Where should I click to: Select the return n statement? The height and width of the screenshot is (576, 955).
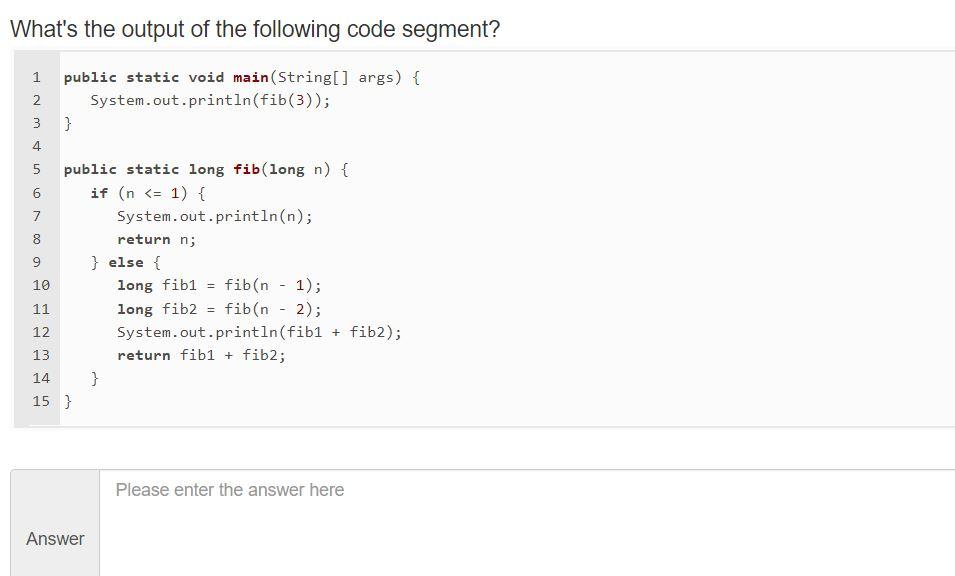click(154, 239)
